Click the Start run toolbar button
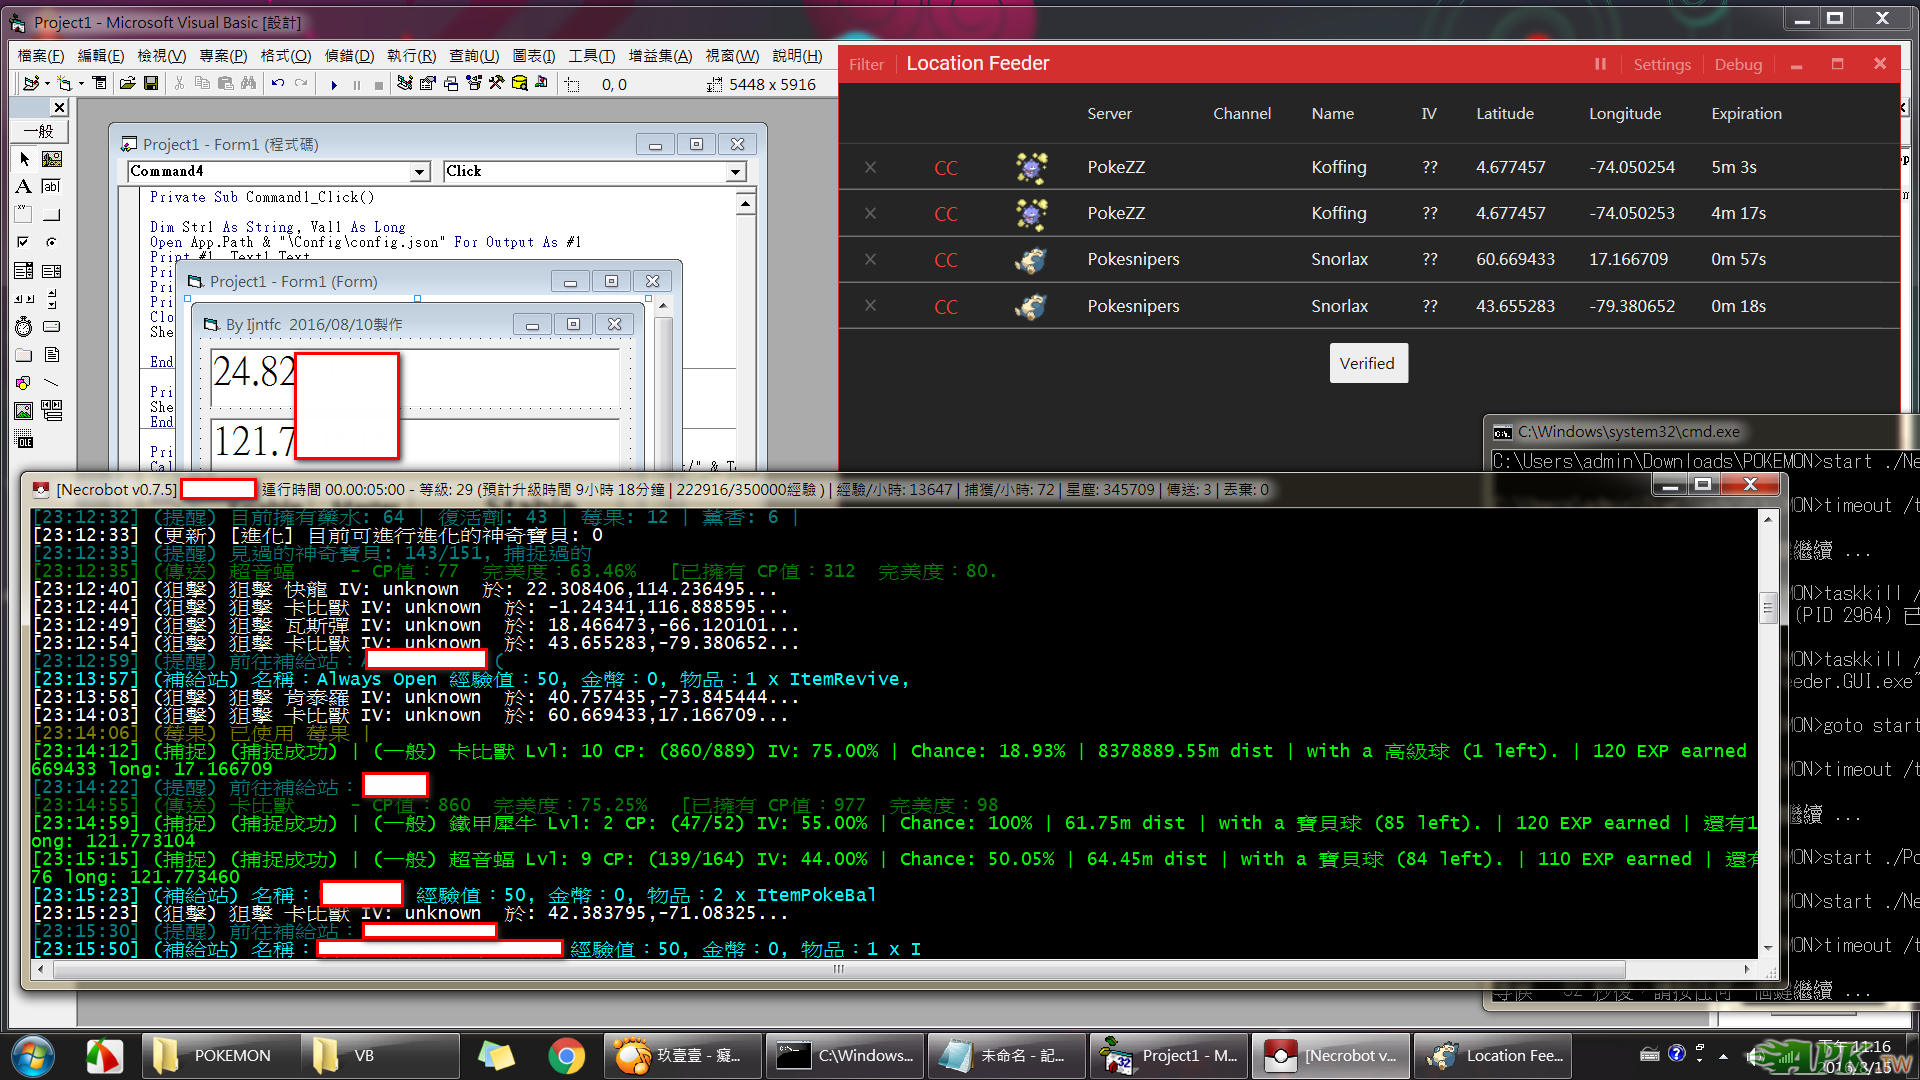 click(334, 85)
